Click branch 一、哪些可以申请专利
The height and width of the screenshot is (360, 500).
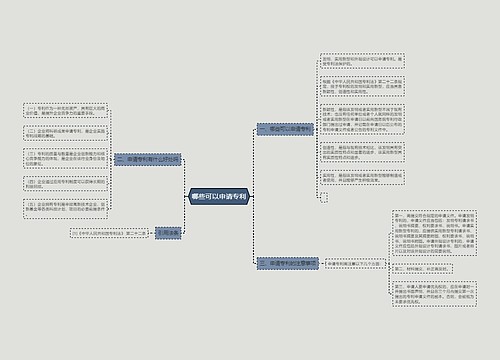[x=285, y=129]
